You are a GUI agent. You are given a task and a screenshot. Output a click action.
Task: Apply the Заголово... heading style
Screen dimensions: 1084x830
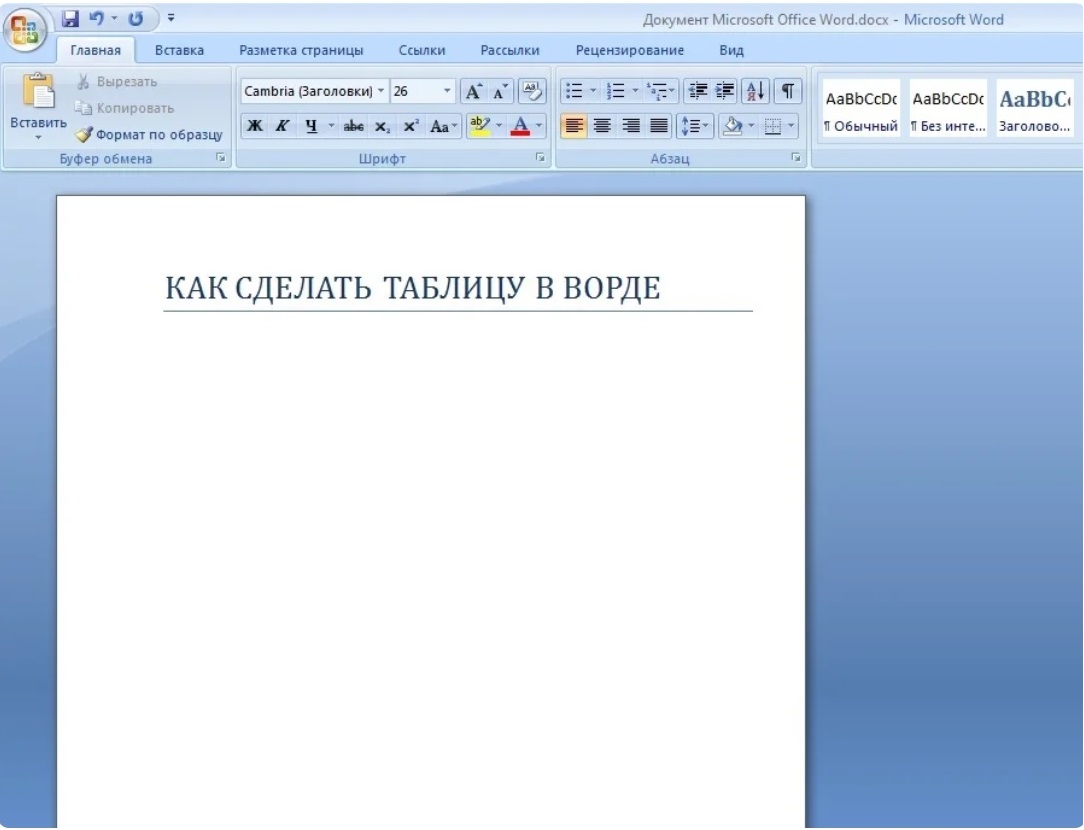[1035, 108]
